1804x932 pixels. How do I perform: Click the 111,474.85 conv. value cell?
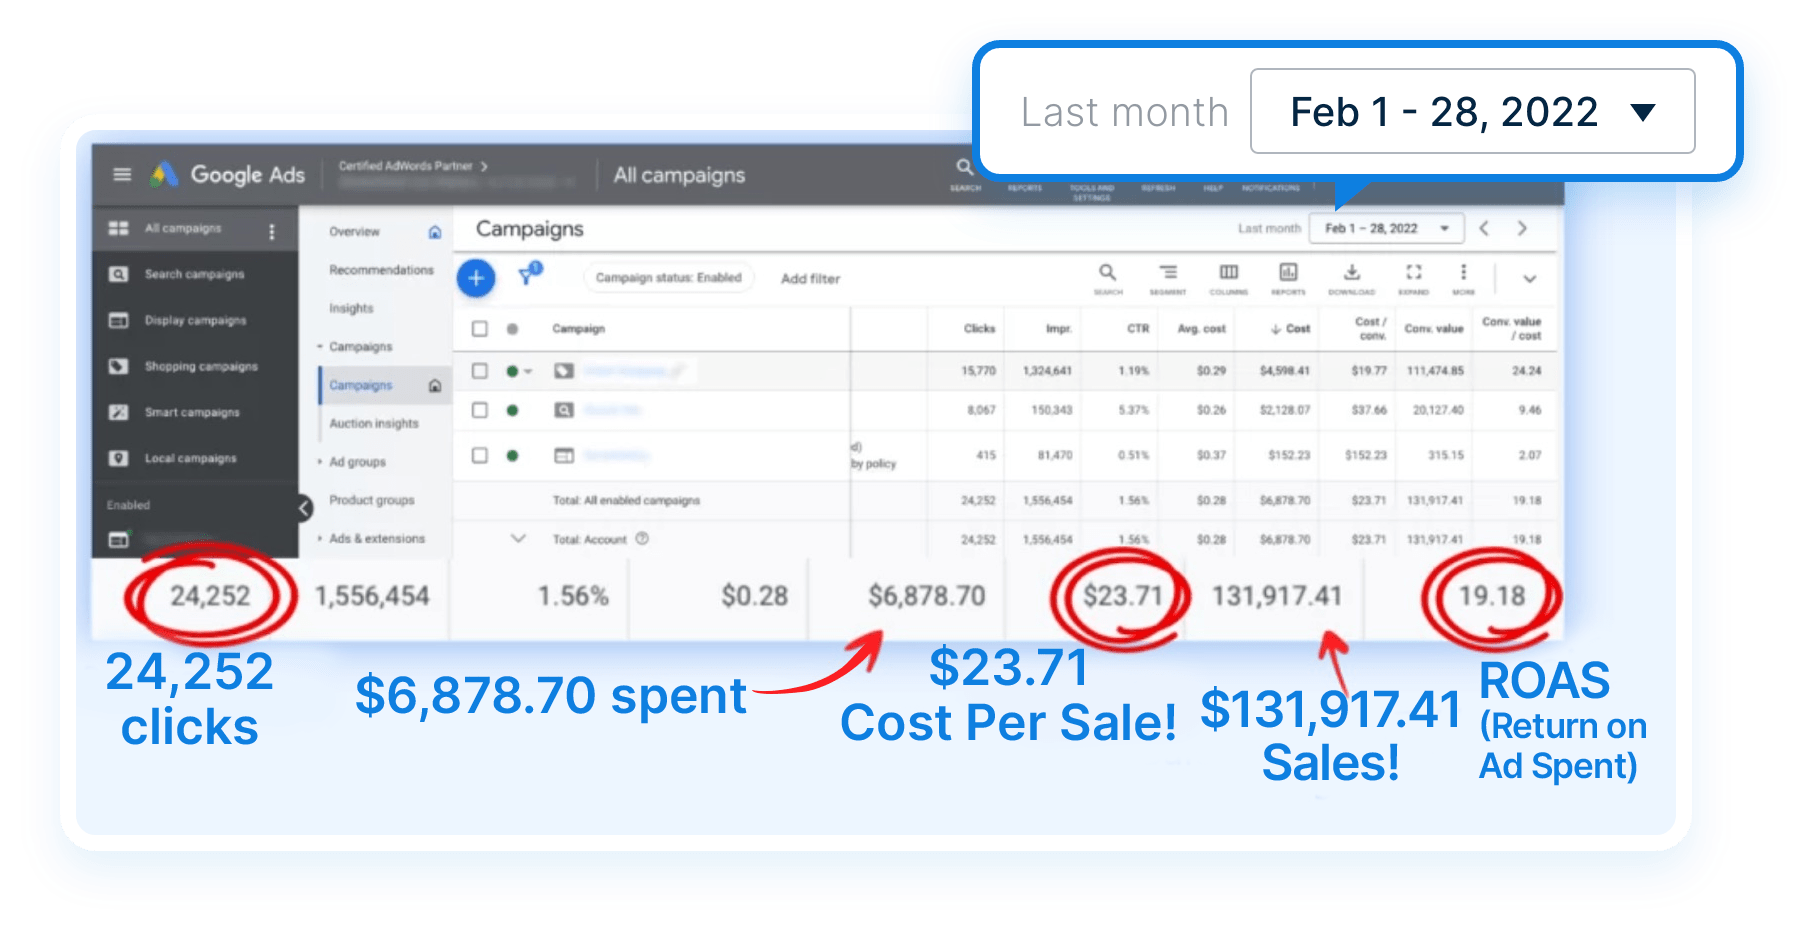tap(1435, 371)
